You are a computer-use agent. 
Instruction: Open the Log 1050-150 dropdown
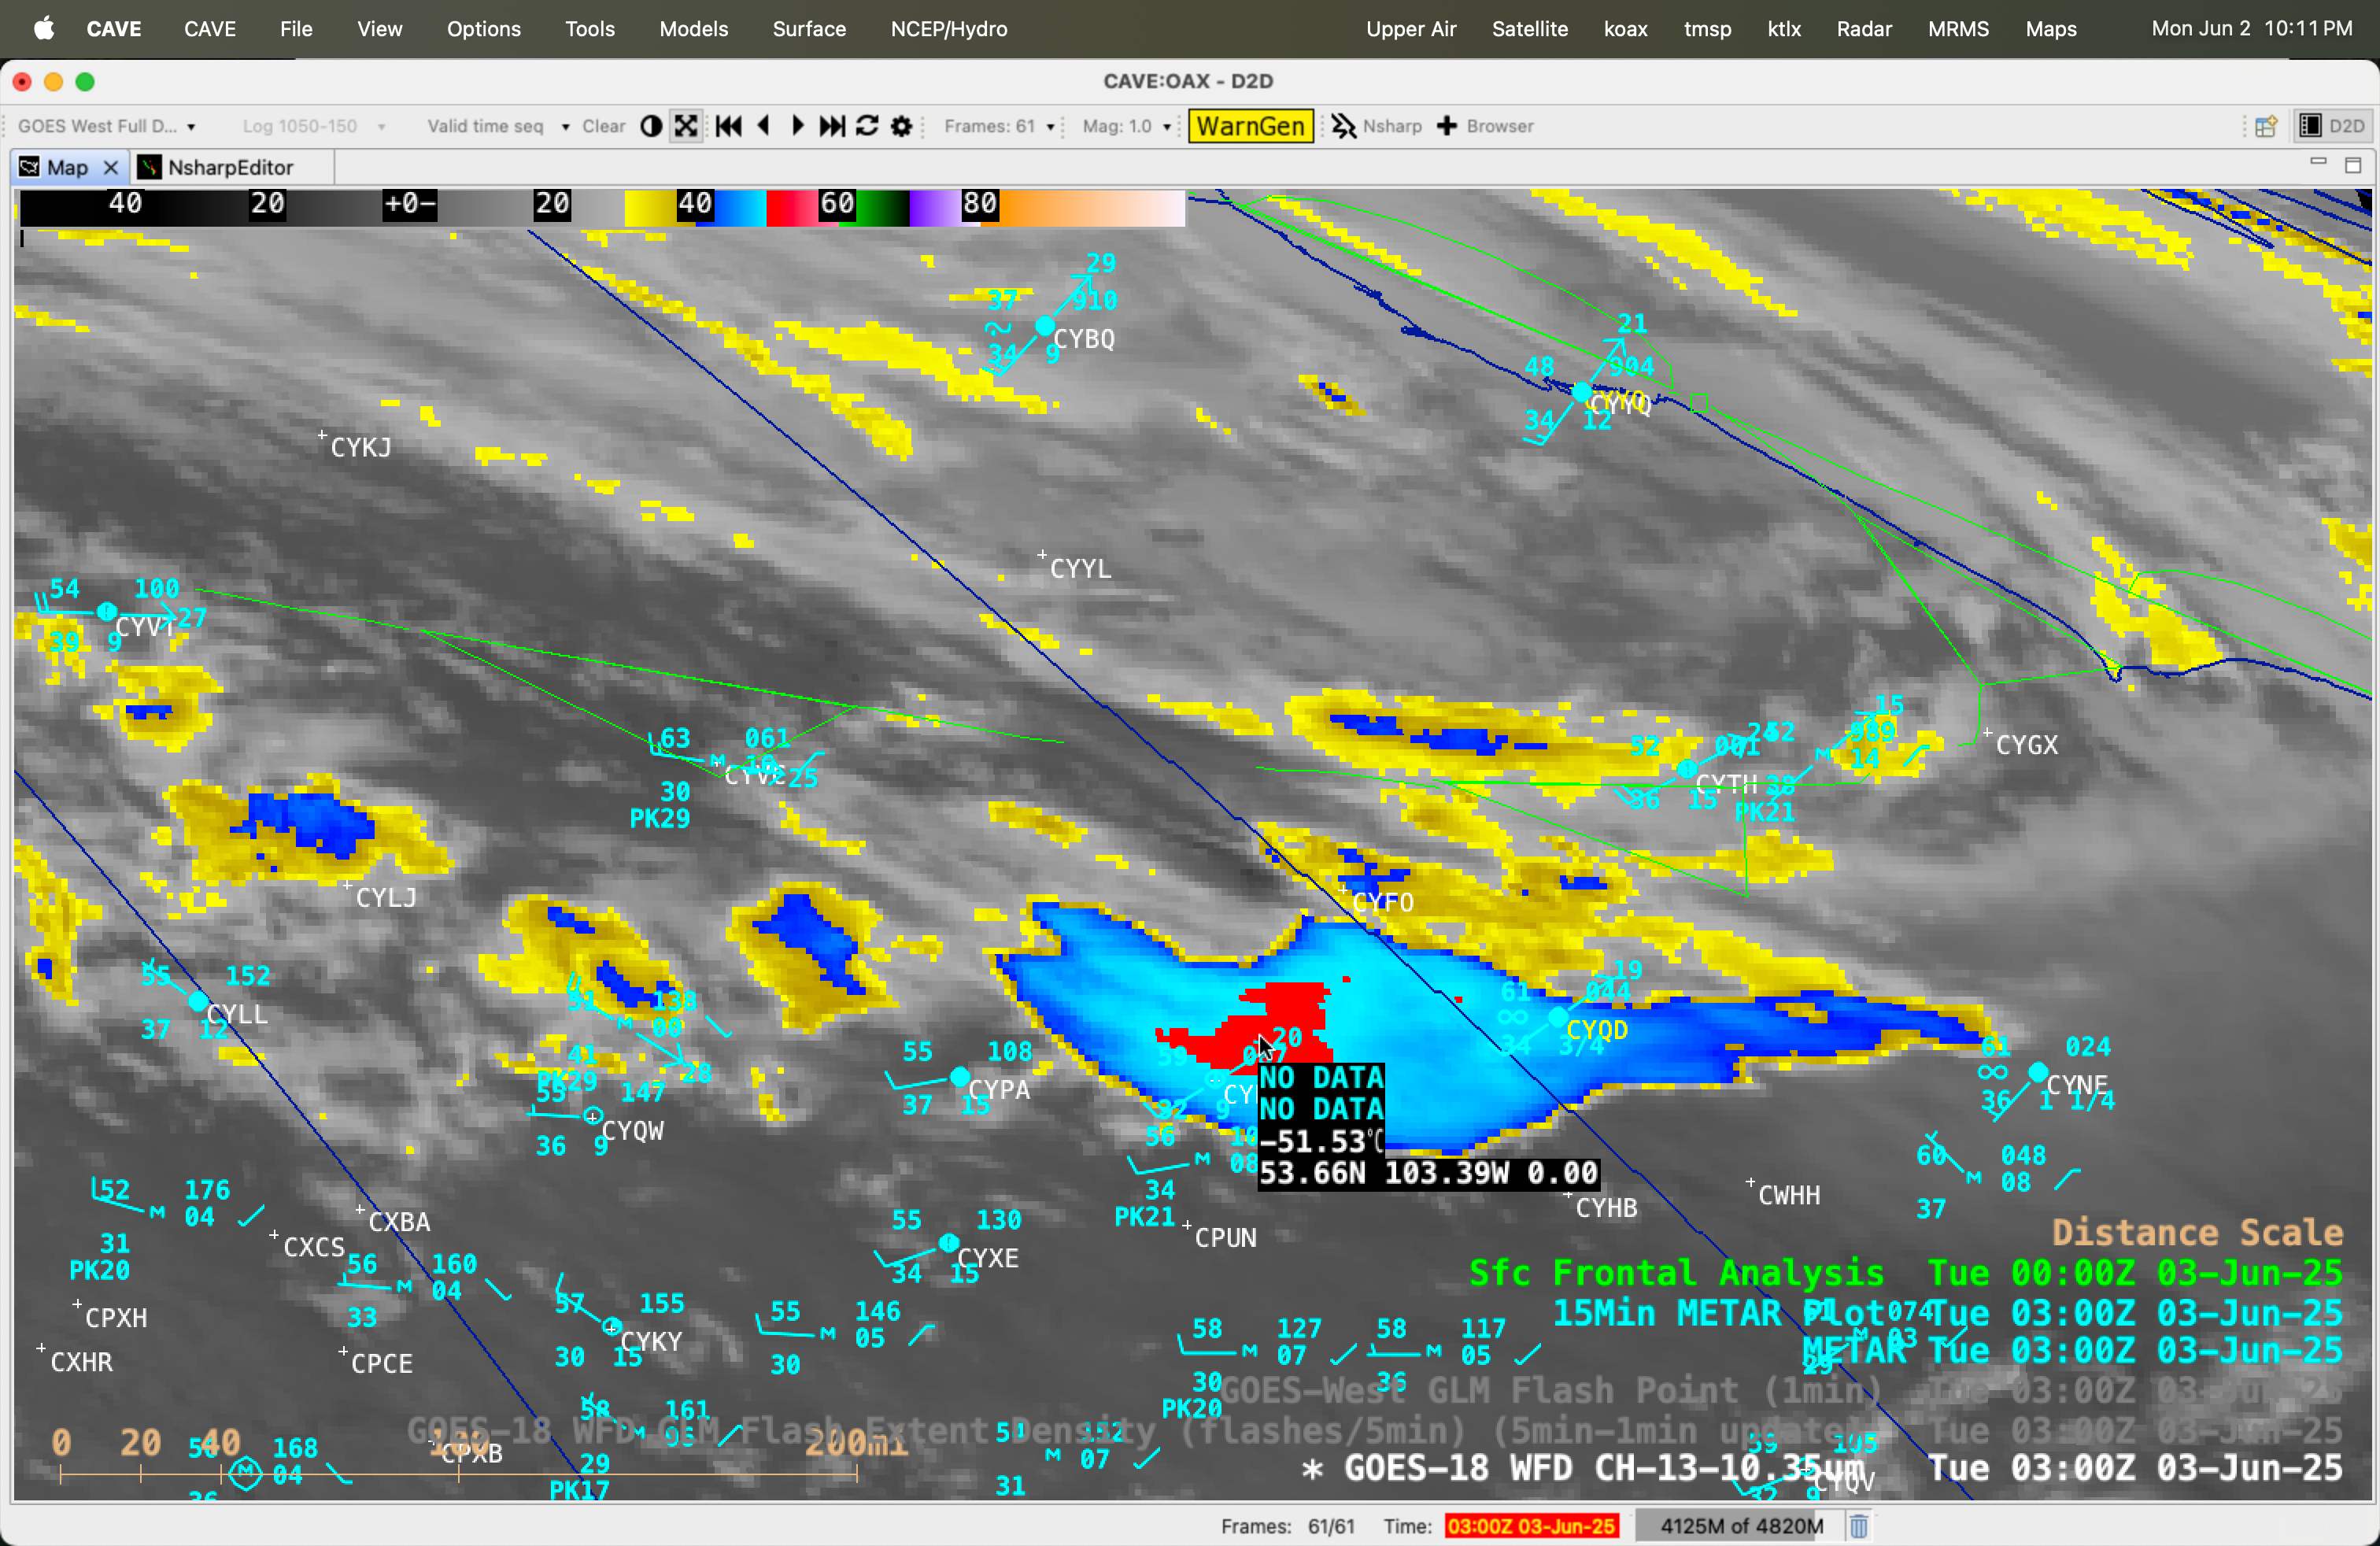click(313, 126)
